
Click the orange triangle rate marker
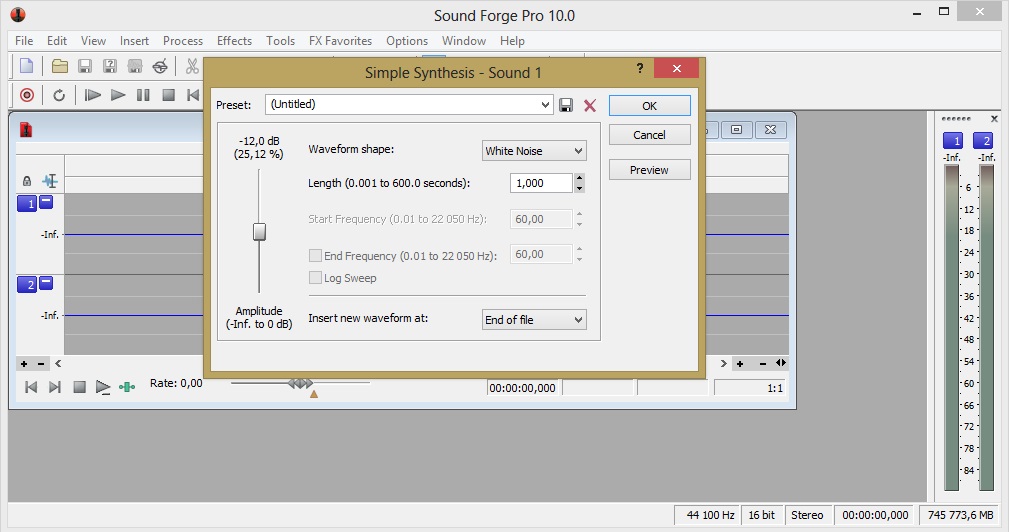point(314,394)
